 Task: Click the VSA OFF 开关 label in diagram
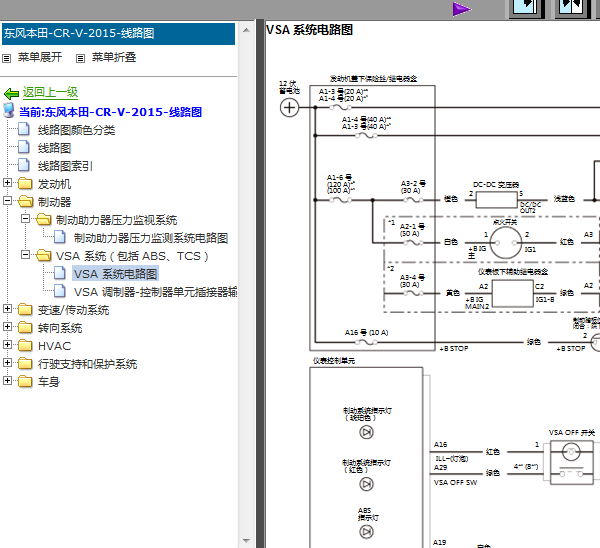(572, 432)
